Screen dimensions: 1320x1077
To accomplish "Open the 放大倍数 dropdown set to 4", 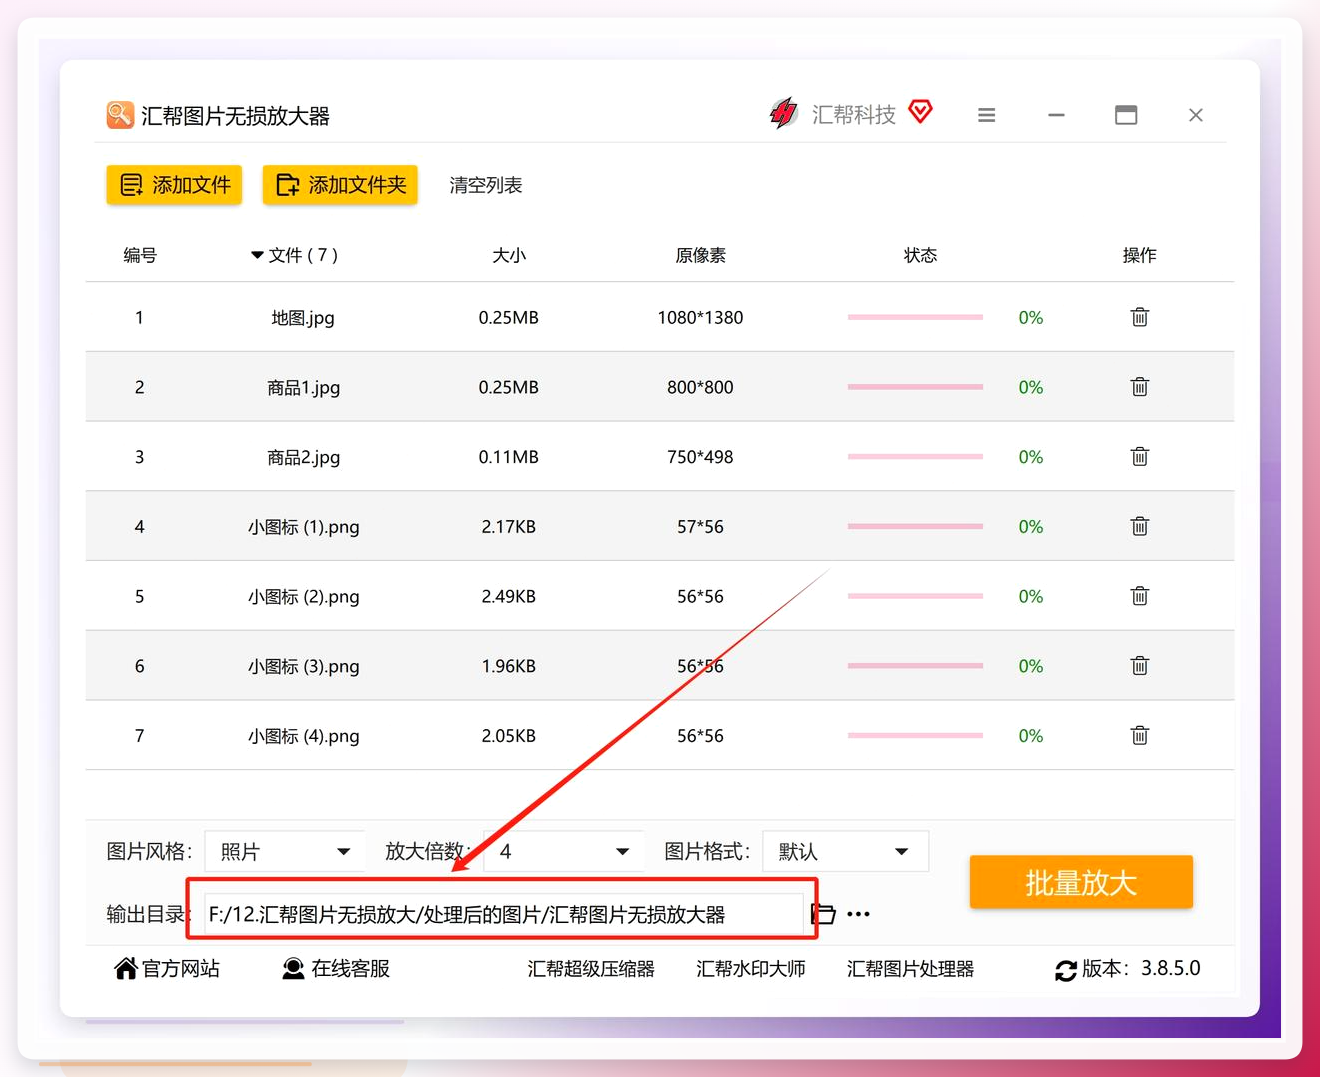I will click(564, 851).
